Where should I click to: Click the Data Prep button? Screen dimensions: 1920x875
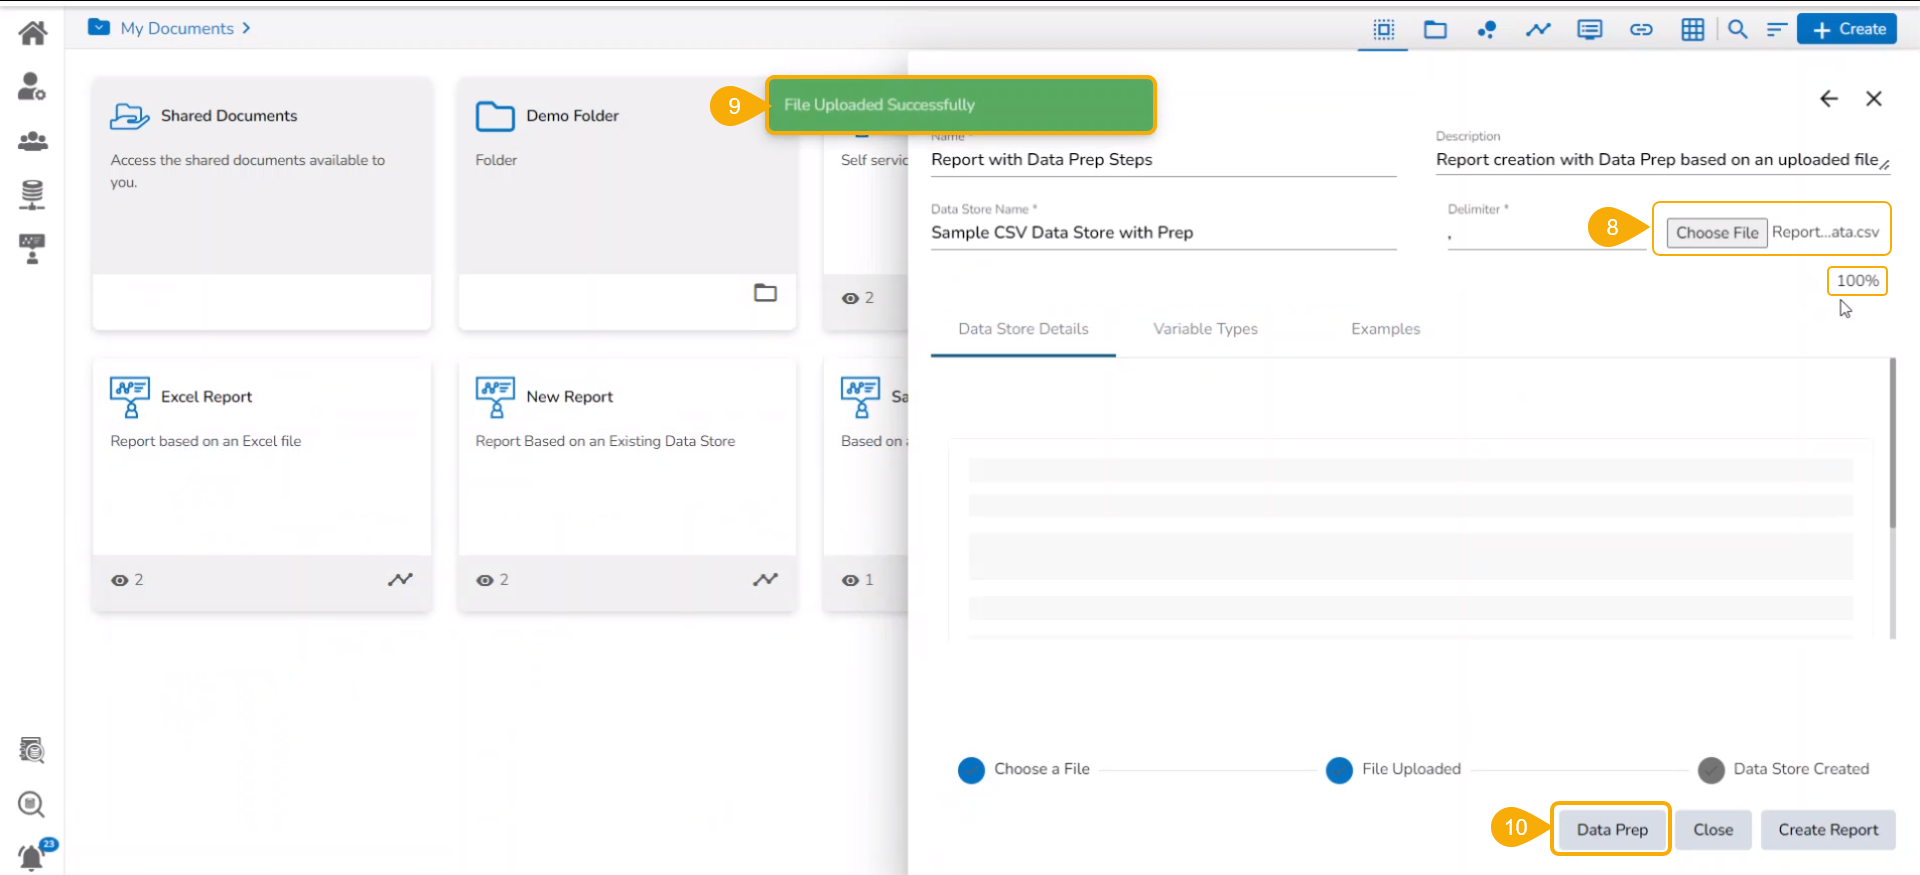(x=1611, y=829)
